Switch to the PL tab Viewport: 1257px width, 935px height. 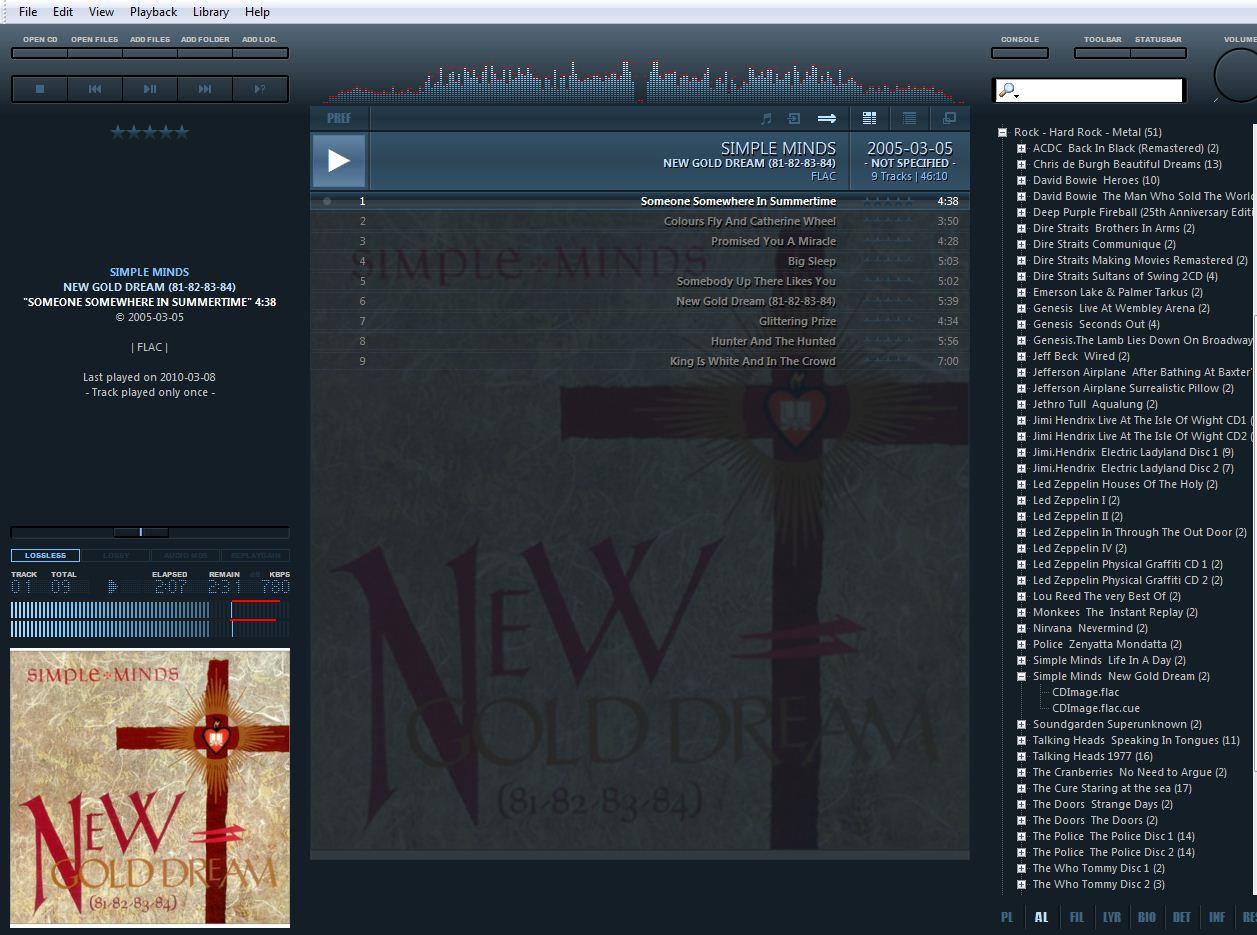pos(1007,917)
